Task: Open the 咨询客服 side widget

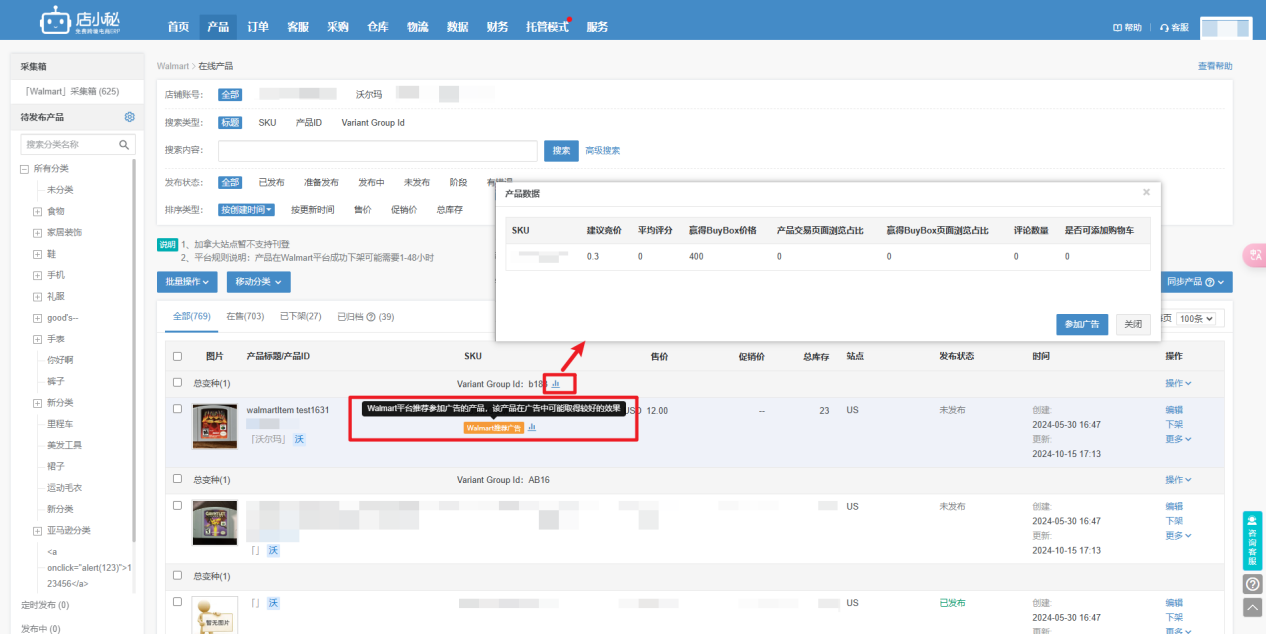Action: 1252,540
